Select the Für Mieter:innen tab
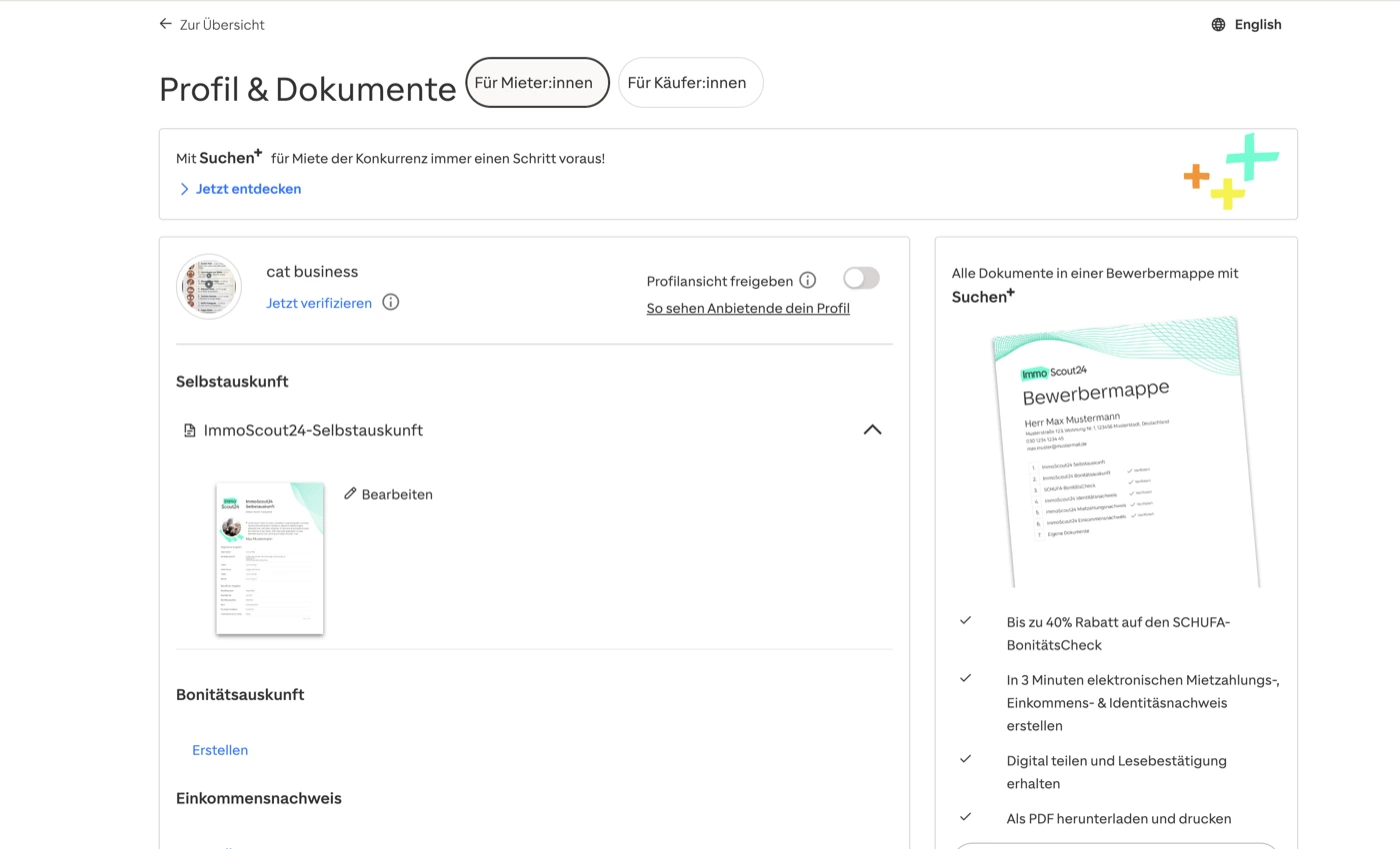This screenshot has height=849, width=1400. click(x=538, y=82)
